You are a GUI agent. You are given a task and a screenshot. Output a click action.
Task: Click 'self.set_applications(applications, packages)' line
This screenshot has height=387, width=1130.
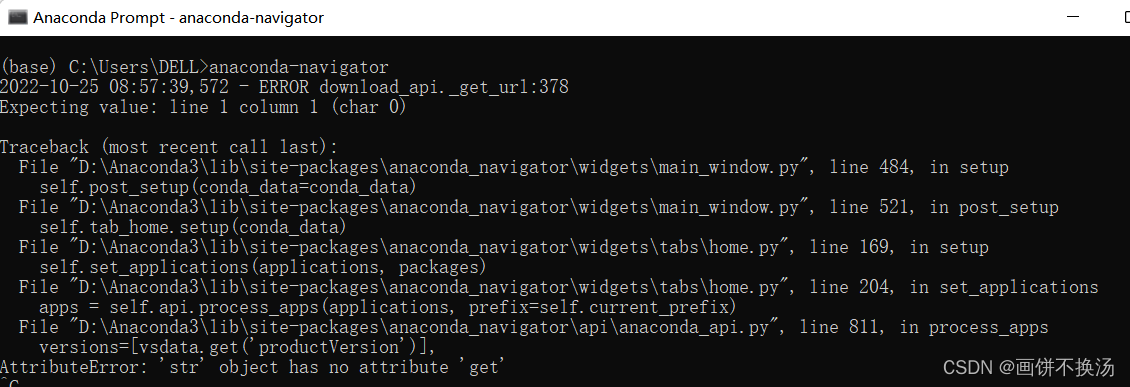(262, 267)
